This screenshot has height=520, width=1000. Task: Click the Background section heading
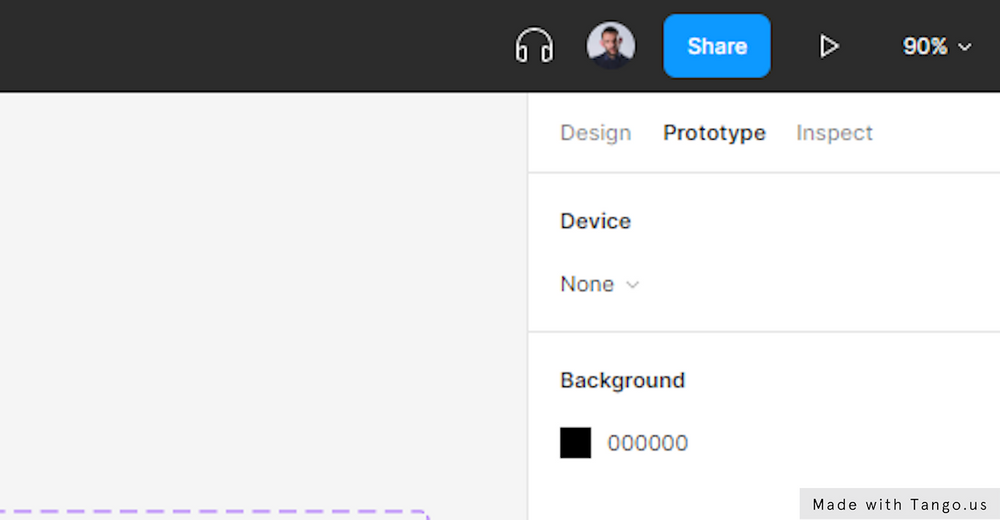pos(622,380)
